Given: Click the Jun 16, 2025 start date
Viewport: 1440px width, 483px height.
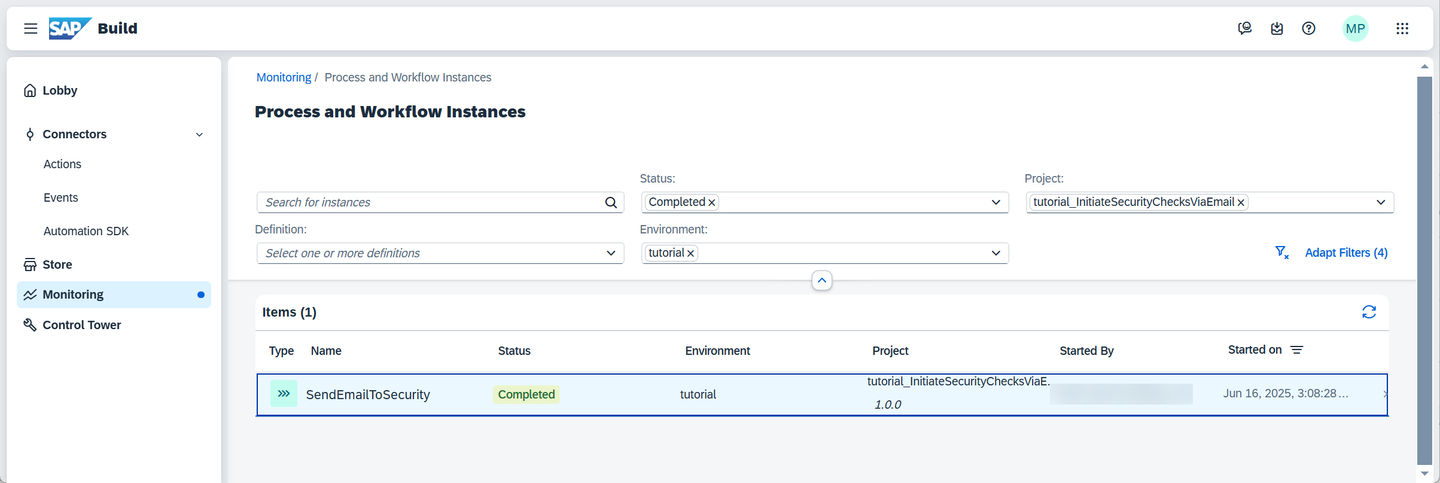Looking at the screenshot, I should [1286, 394].
